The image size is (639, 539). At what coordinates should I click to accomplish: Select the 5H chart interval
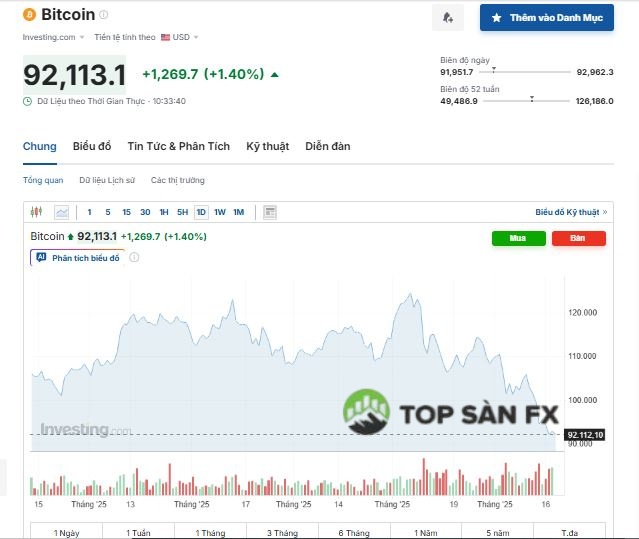click(182, 212)
